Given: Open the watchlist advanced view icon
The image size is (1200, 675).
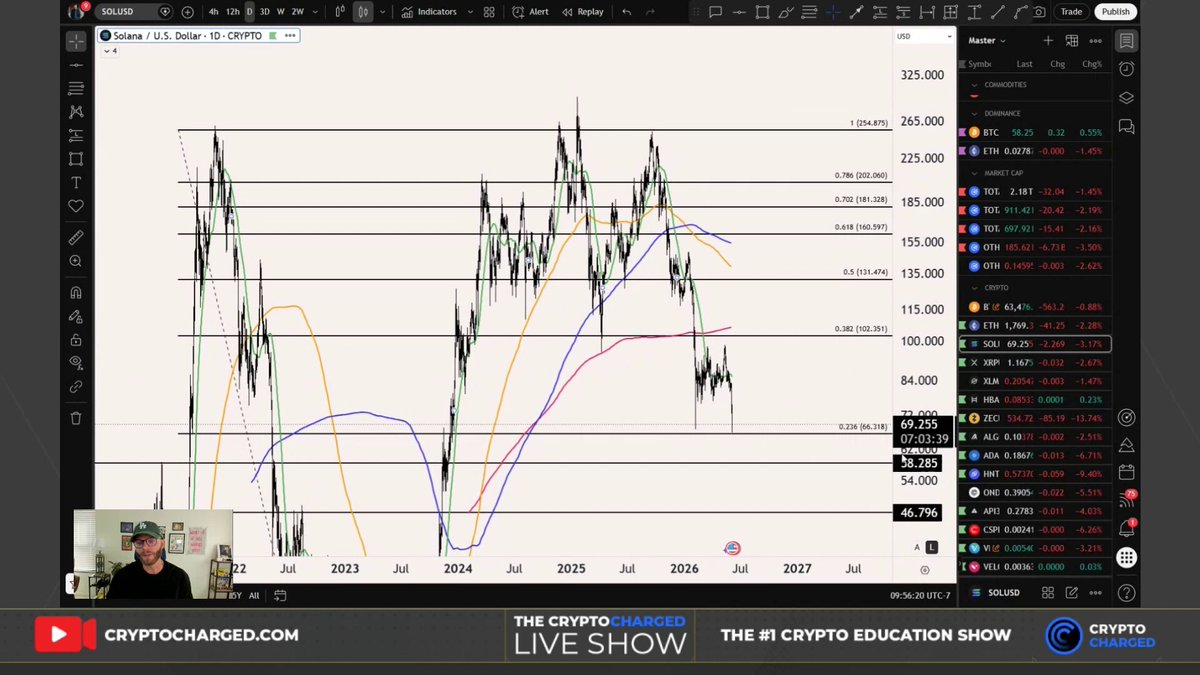Looking at the screenshot, I should [1071, 41].
